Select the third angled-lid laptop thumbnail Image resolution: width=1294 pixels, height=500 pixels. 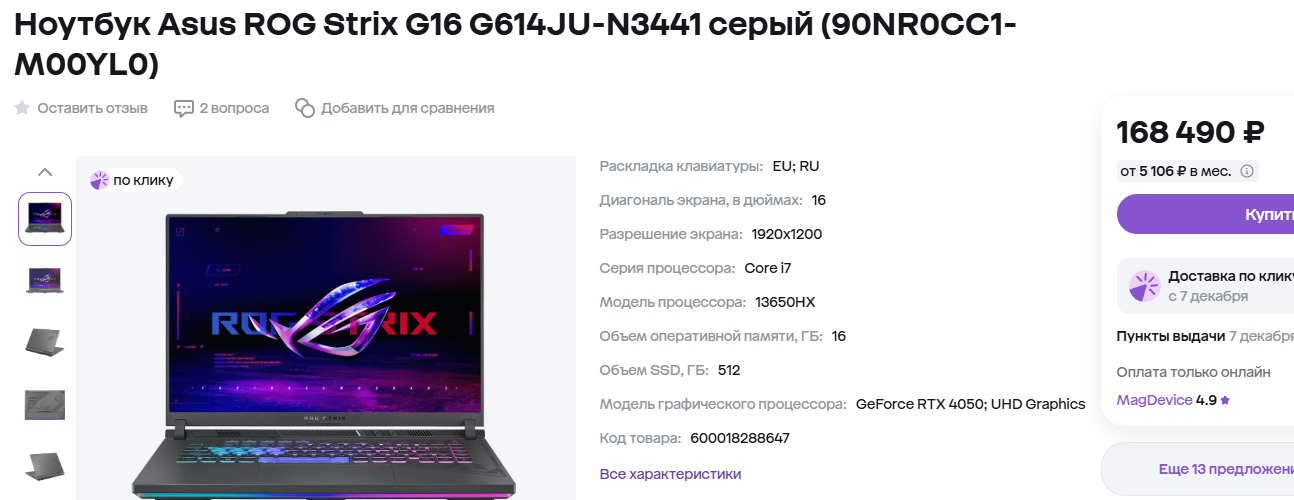(x=45, y=342)
